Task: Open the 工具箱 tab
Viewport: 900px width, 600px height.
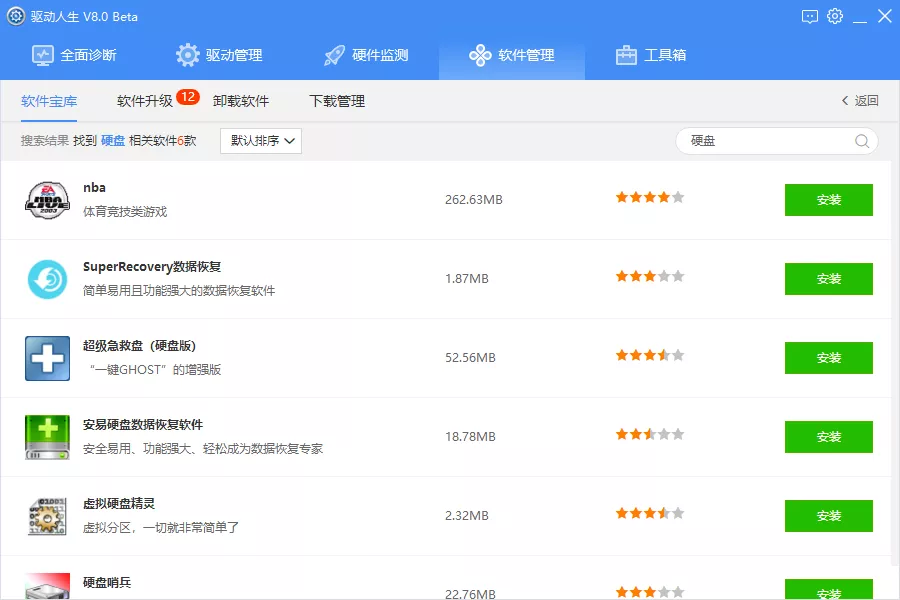Action: point(651,55)
